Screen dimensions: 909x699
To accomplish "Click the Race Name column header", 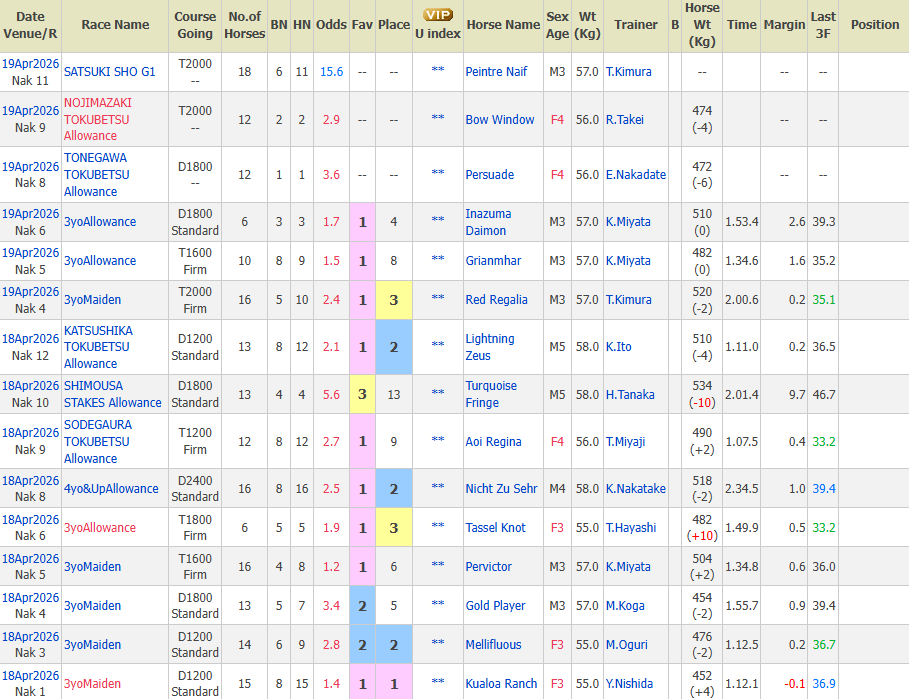I will [x=115, y=25].
